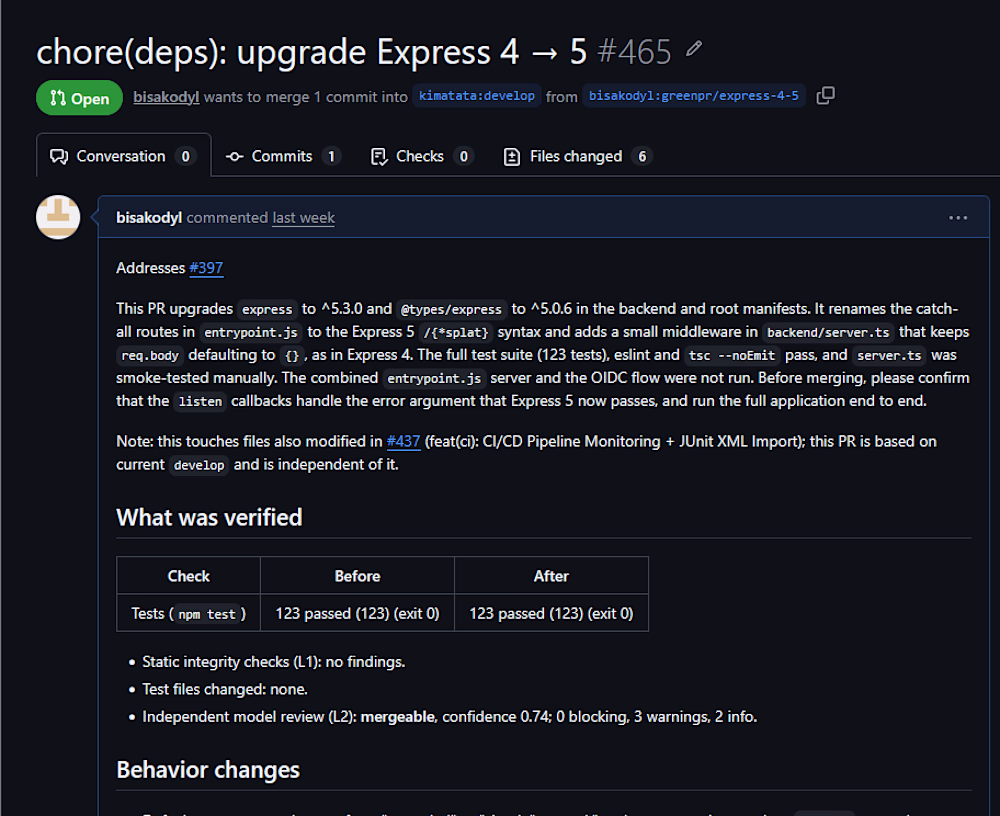Switch to the Conversation tab
Viewport: 1000px width, 816px height.
coord(123,156)
